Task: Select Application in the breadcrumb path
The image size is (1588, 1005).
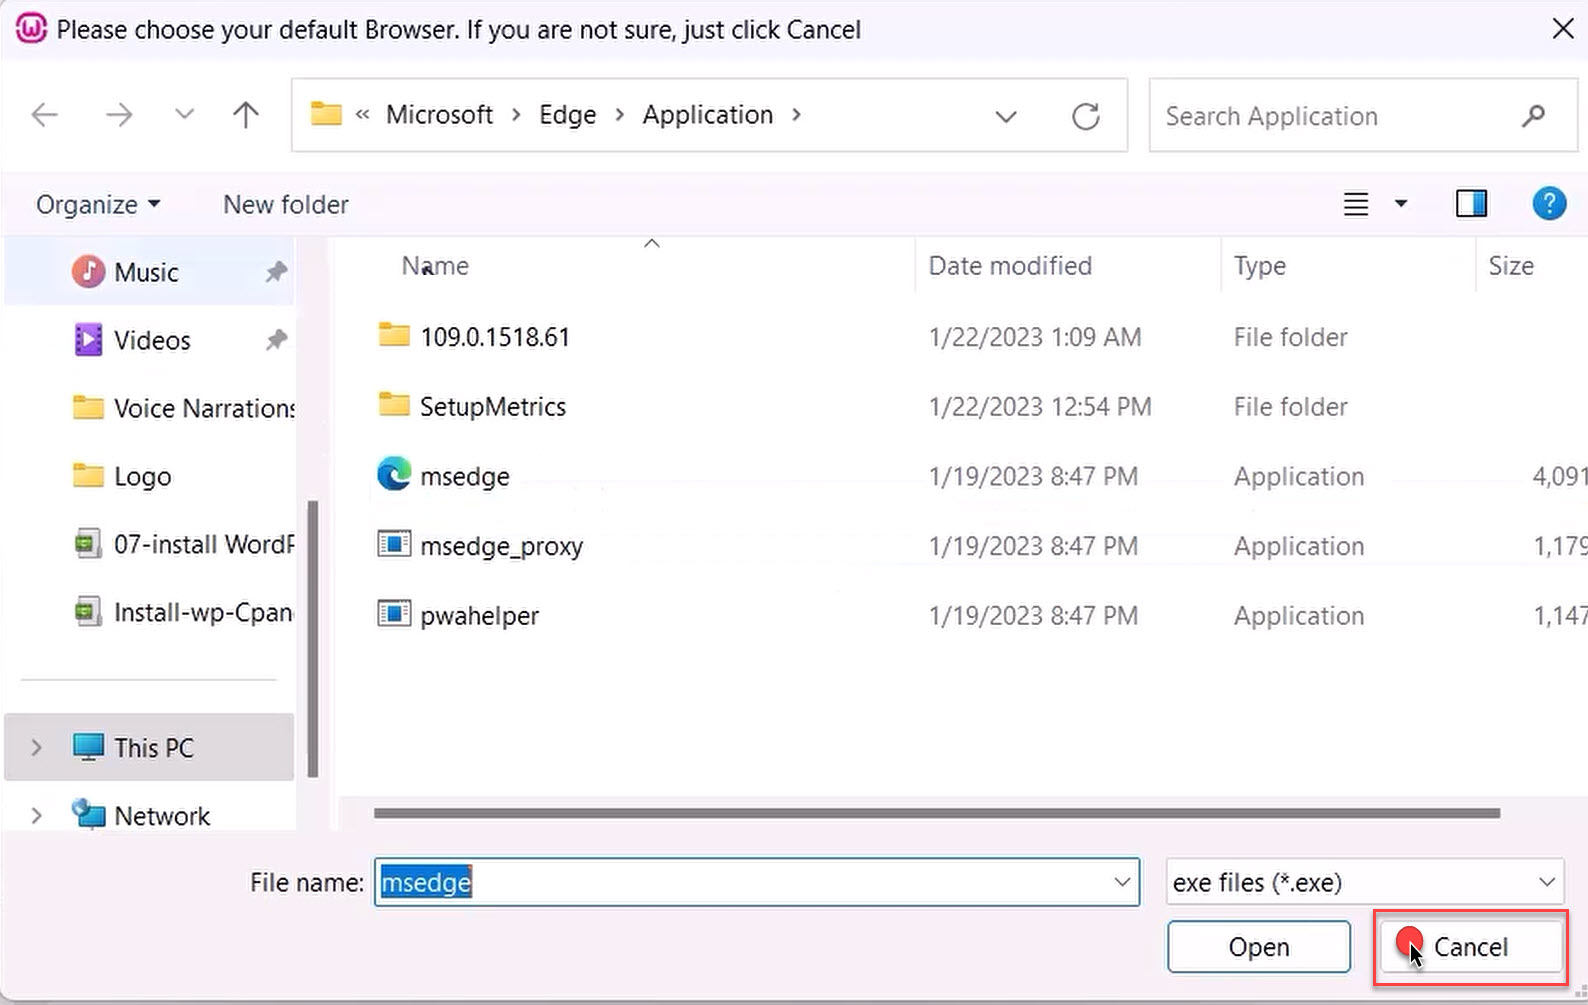Action: 707,115
